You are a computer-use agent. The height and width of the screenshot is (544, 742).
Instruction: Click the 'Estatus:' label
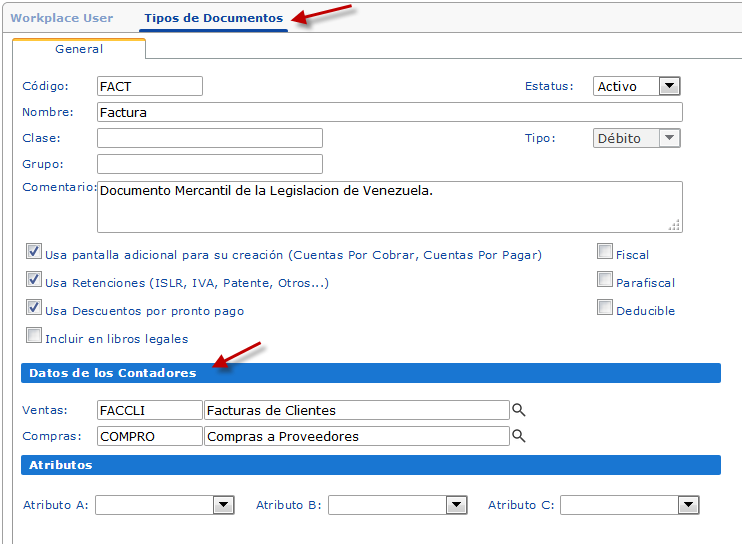tap(549, 86)
